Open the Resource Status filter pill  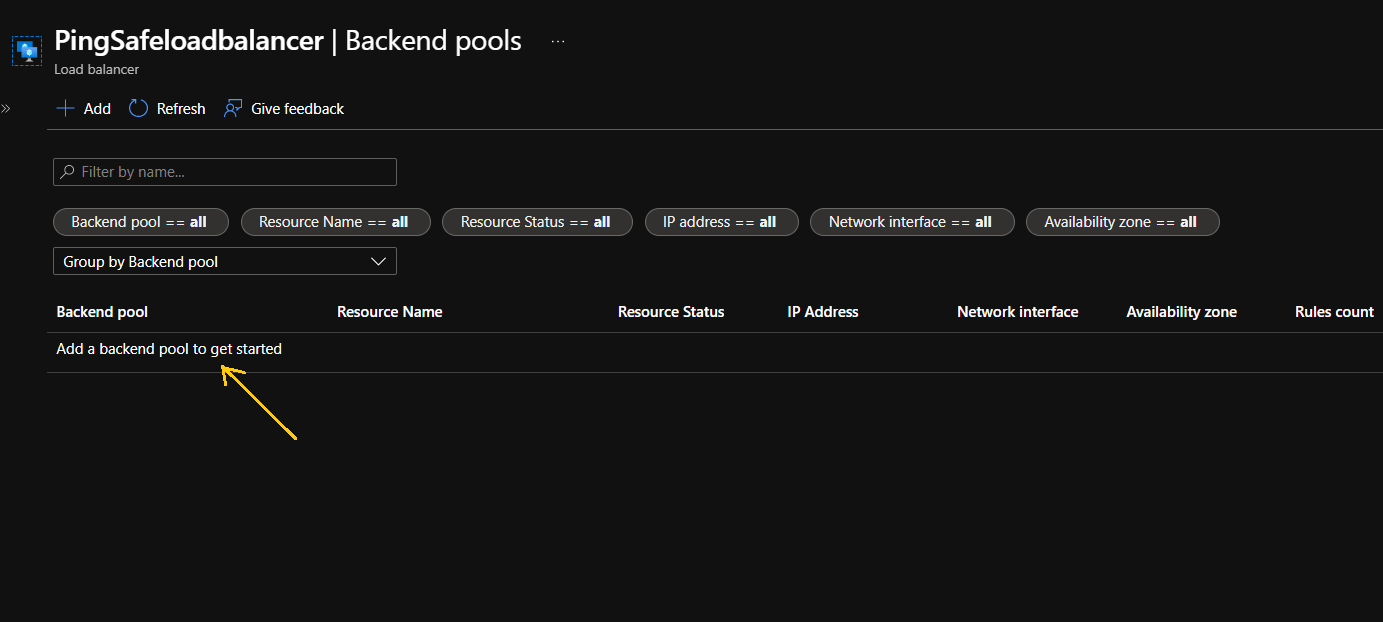pyautogui.click(x=537, y=222)
